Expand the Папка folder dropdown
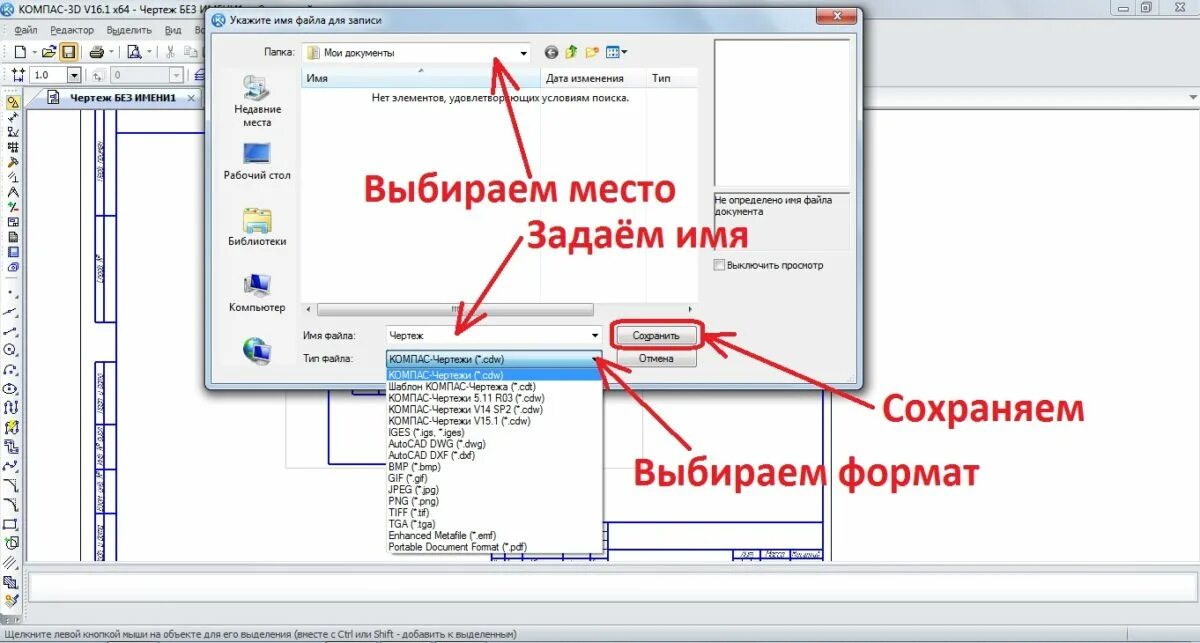Viewport: 1200px width, 643px height. point(523,53)
